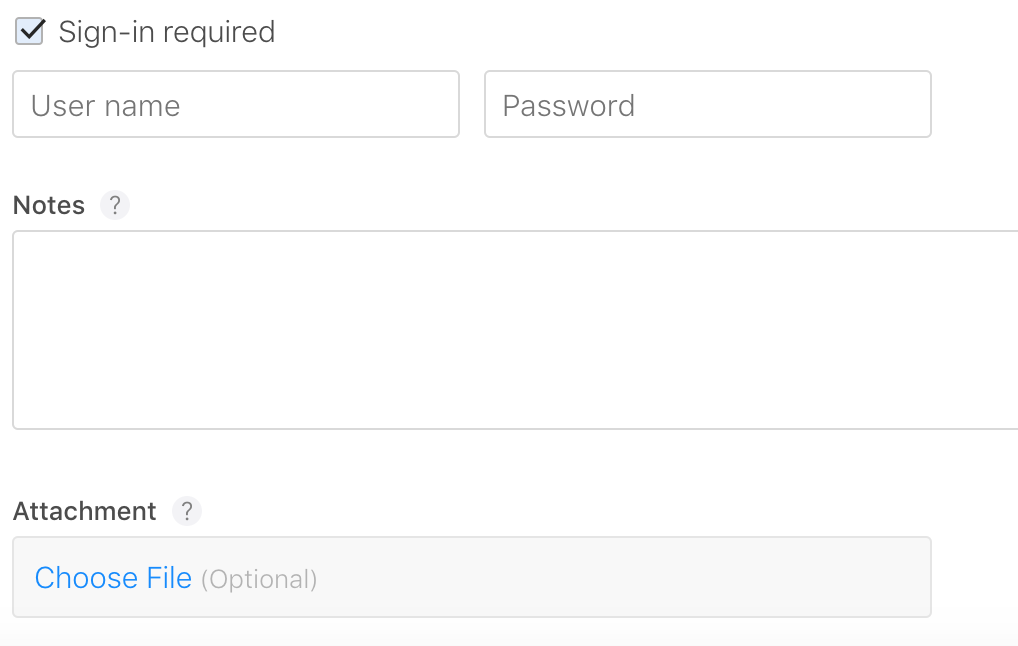
Task: Open the Choose File link
Action: tap(113, 577)
